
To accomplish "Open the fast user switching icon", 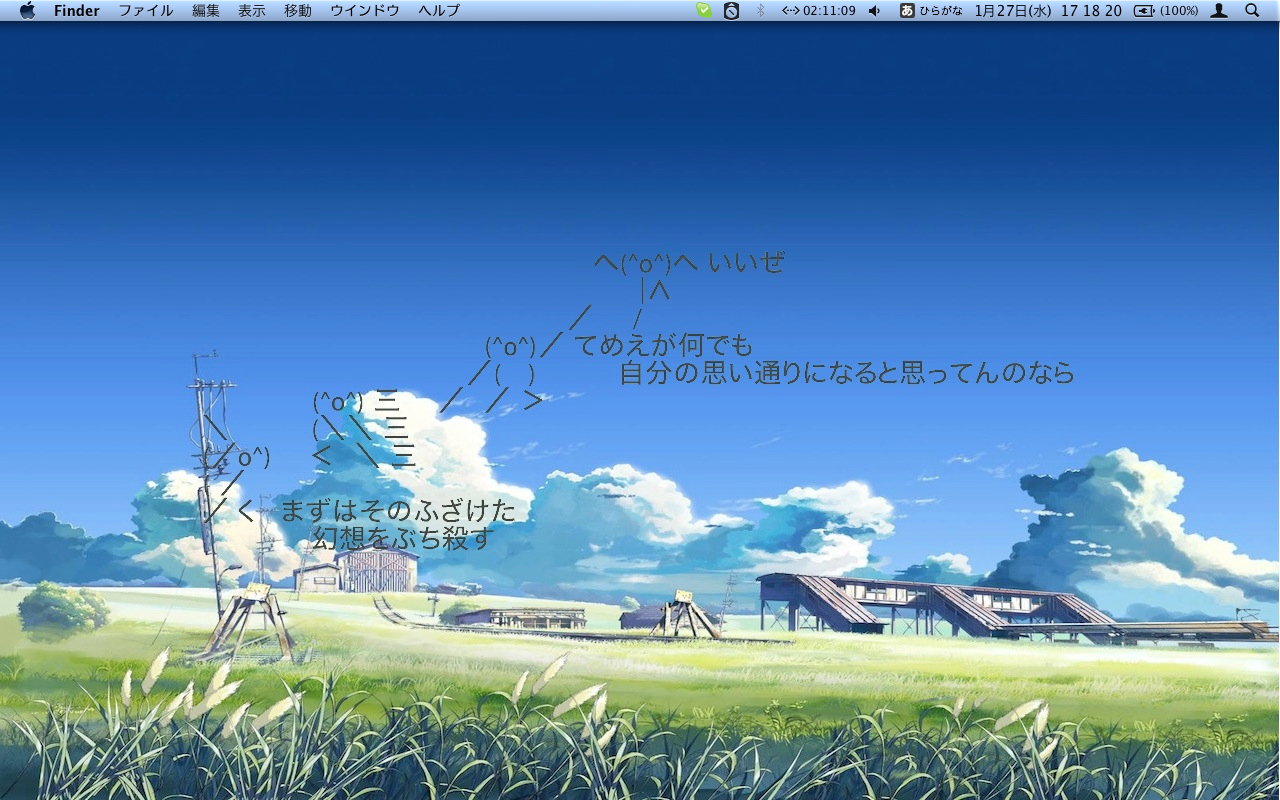I will click(x=1219, y=11).
